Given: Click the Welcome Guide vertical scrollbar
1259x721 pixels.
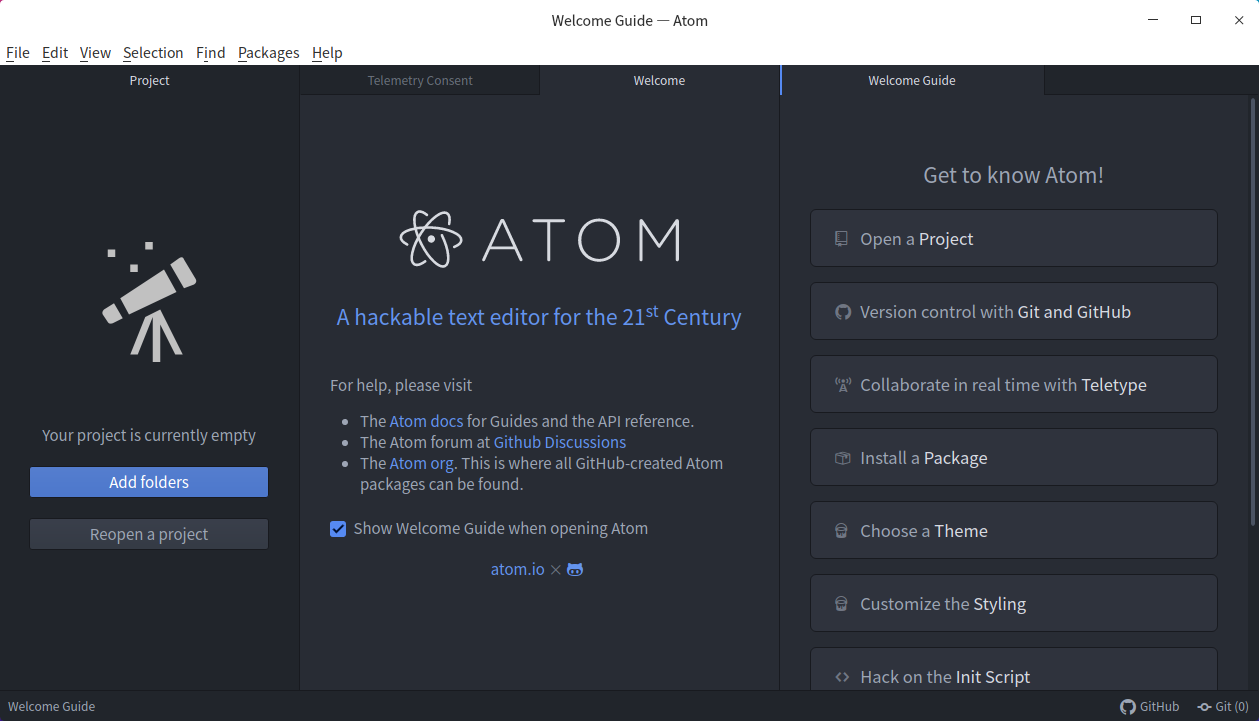Looking at the screenshot, I should [x=1253, y=310].
